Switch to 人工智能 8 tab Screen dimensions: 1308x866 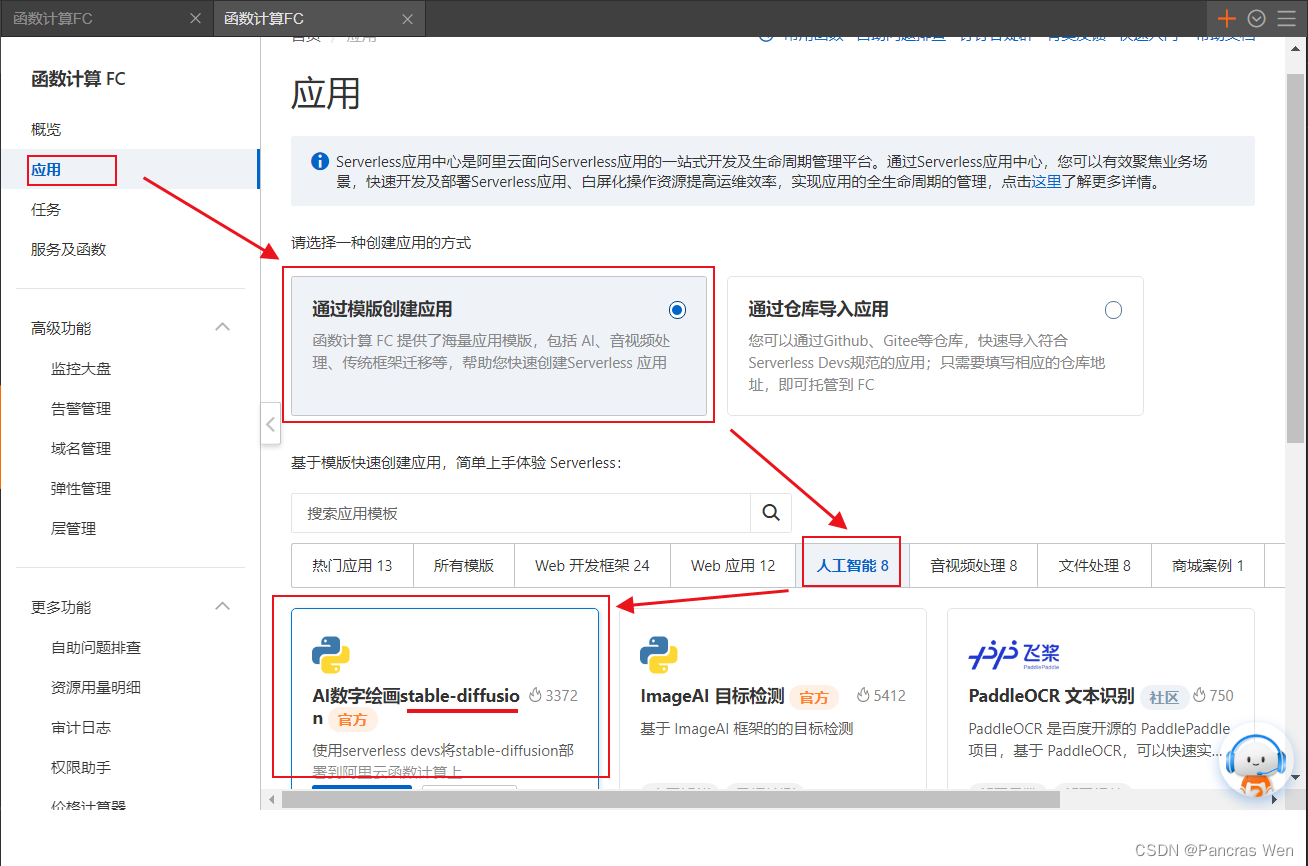[x=852, y=565]
